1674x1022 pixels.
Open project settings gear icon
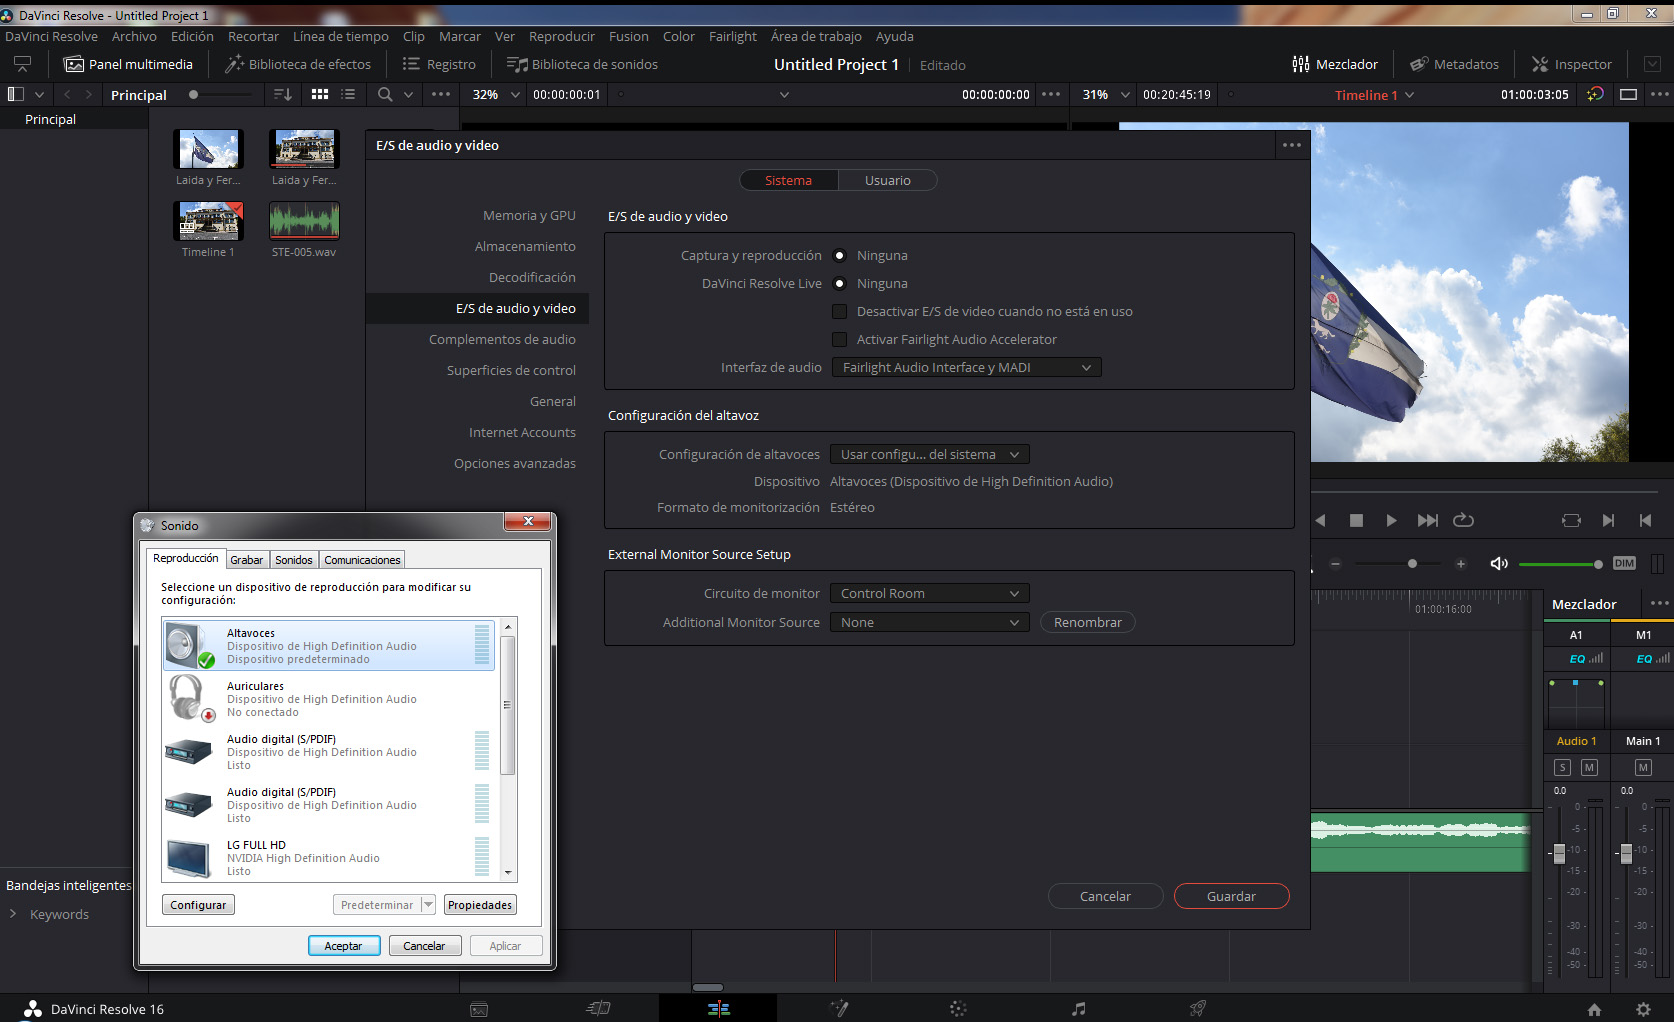click(x=1643, y=1009)
